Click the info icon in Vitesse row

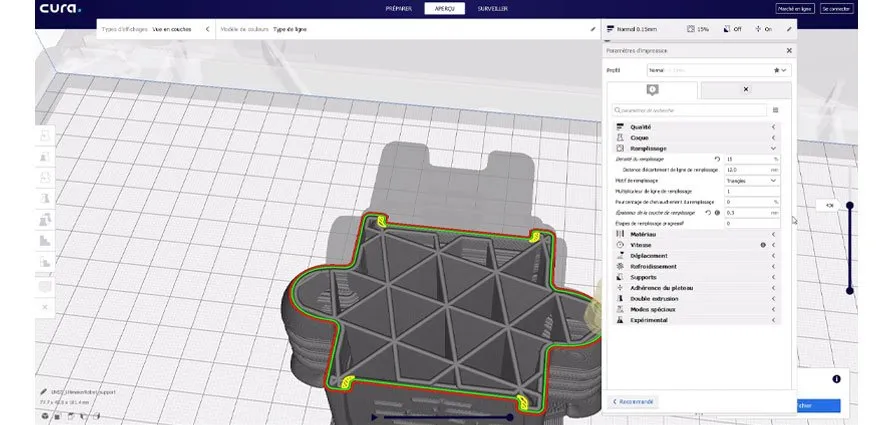763,245
